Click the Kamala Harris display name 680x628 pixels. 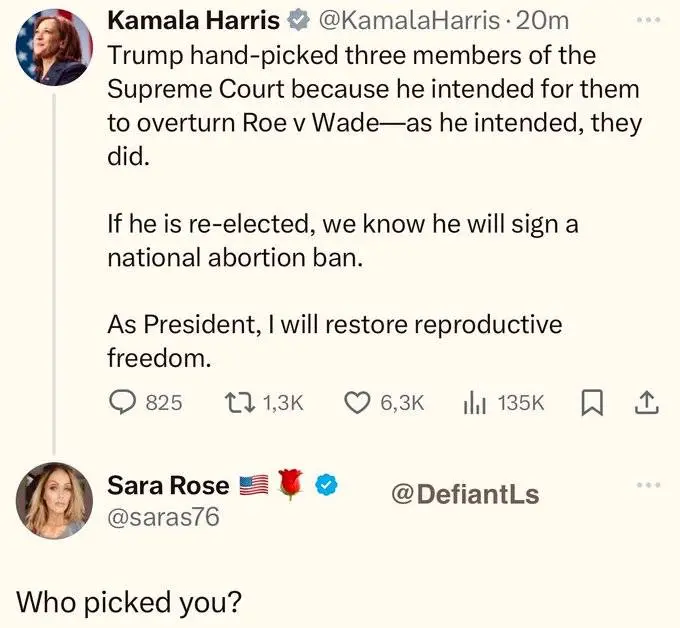[x=193, y=20]
